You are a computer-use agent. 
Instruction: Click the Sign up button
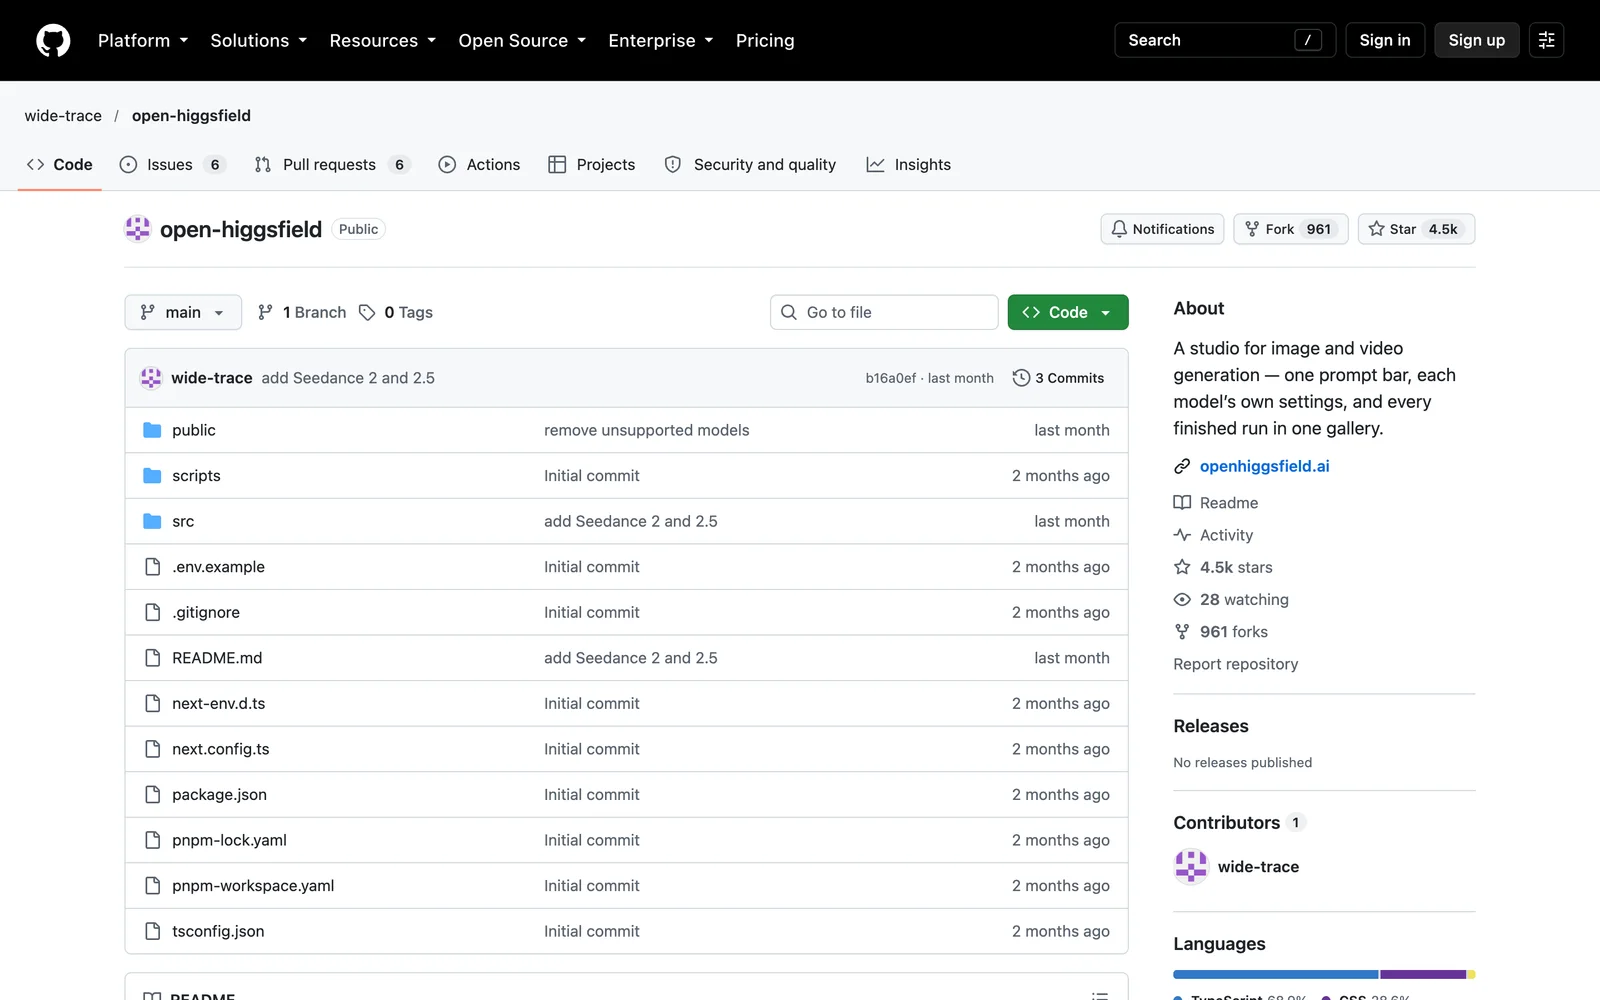[x=1477, y=40]
